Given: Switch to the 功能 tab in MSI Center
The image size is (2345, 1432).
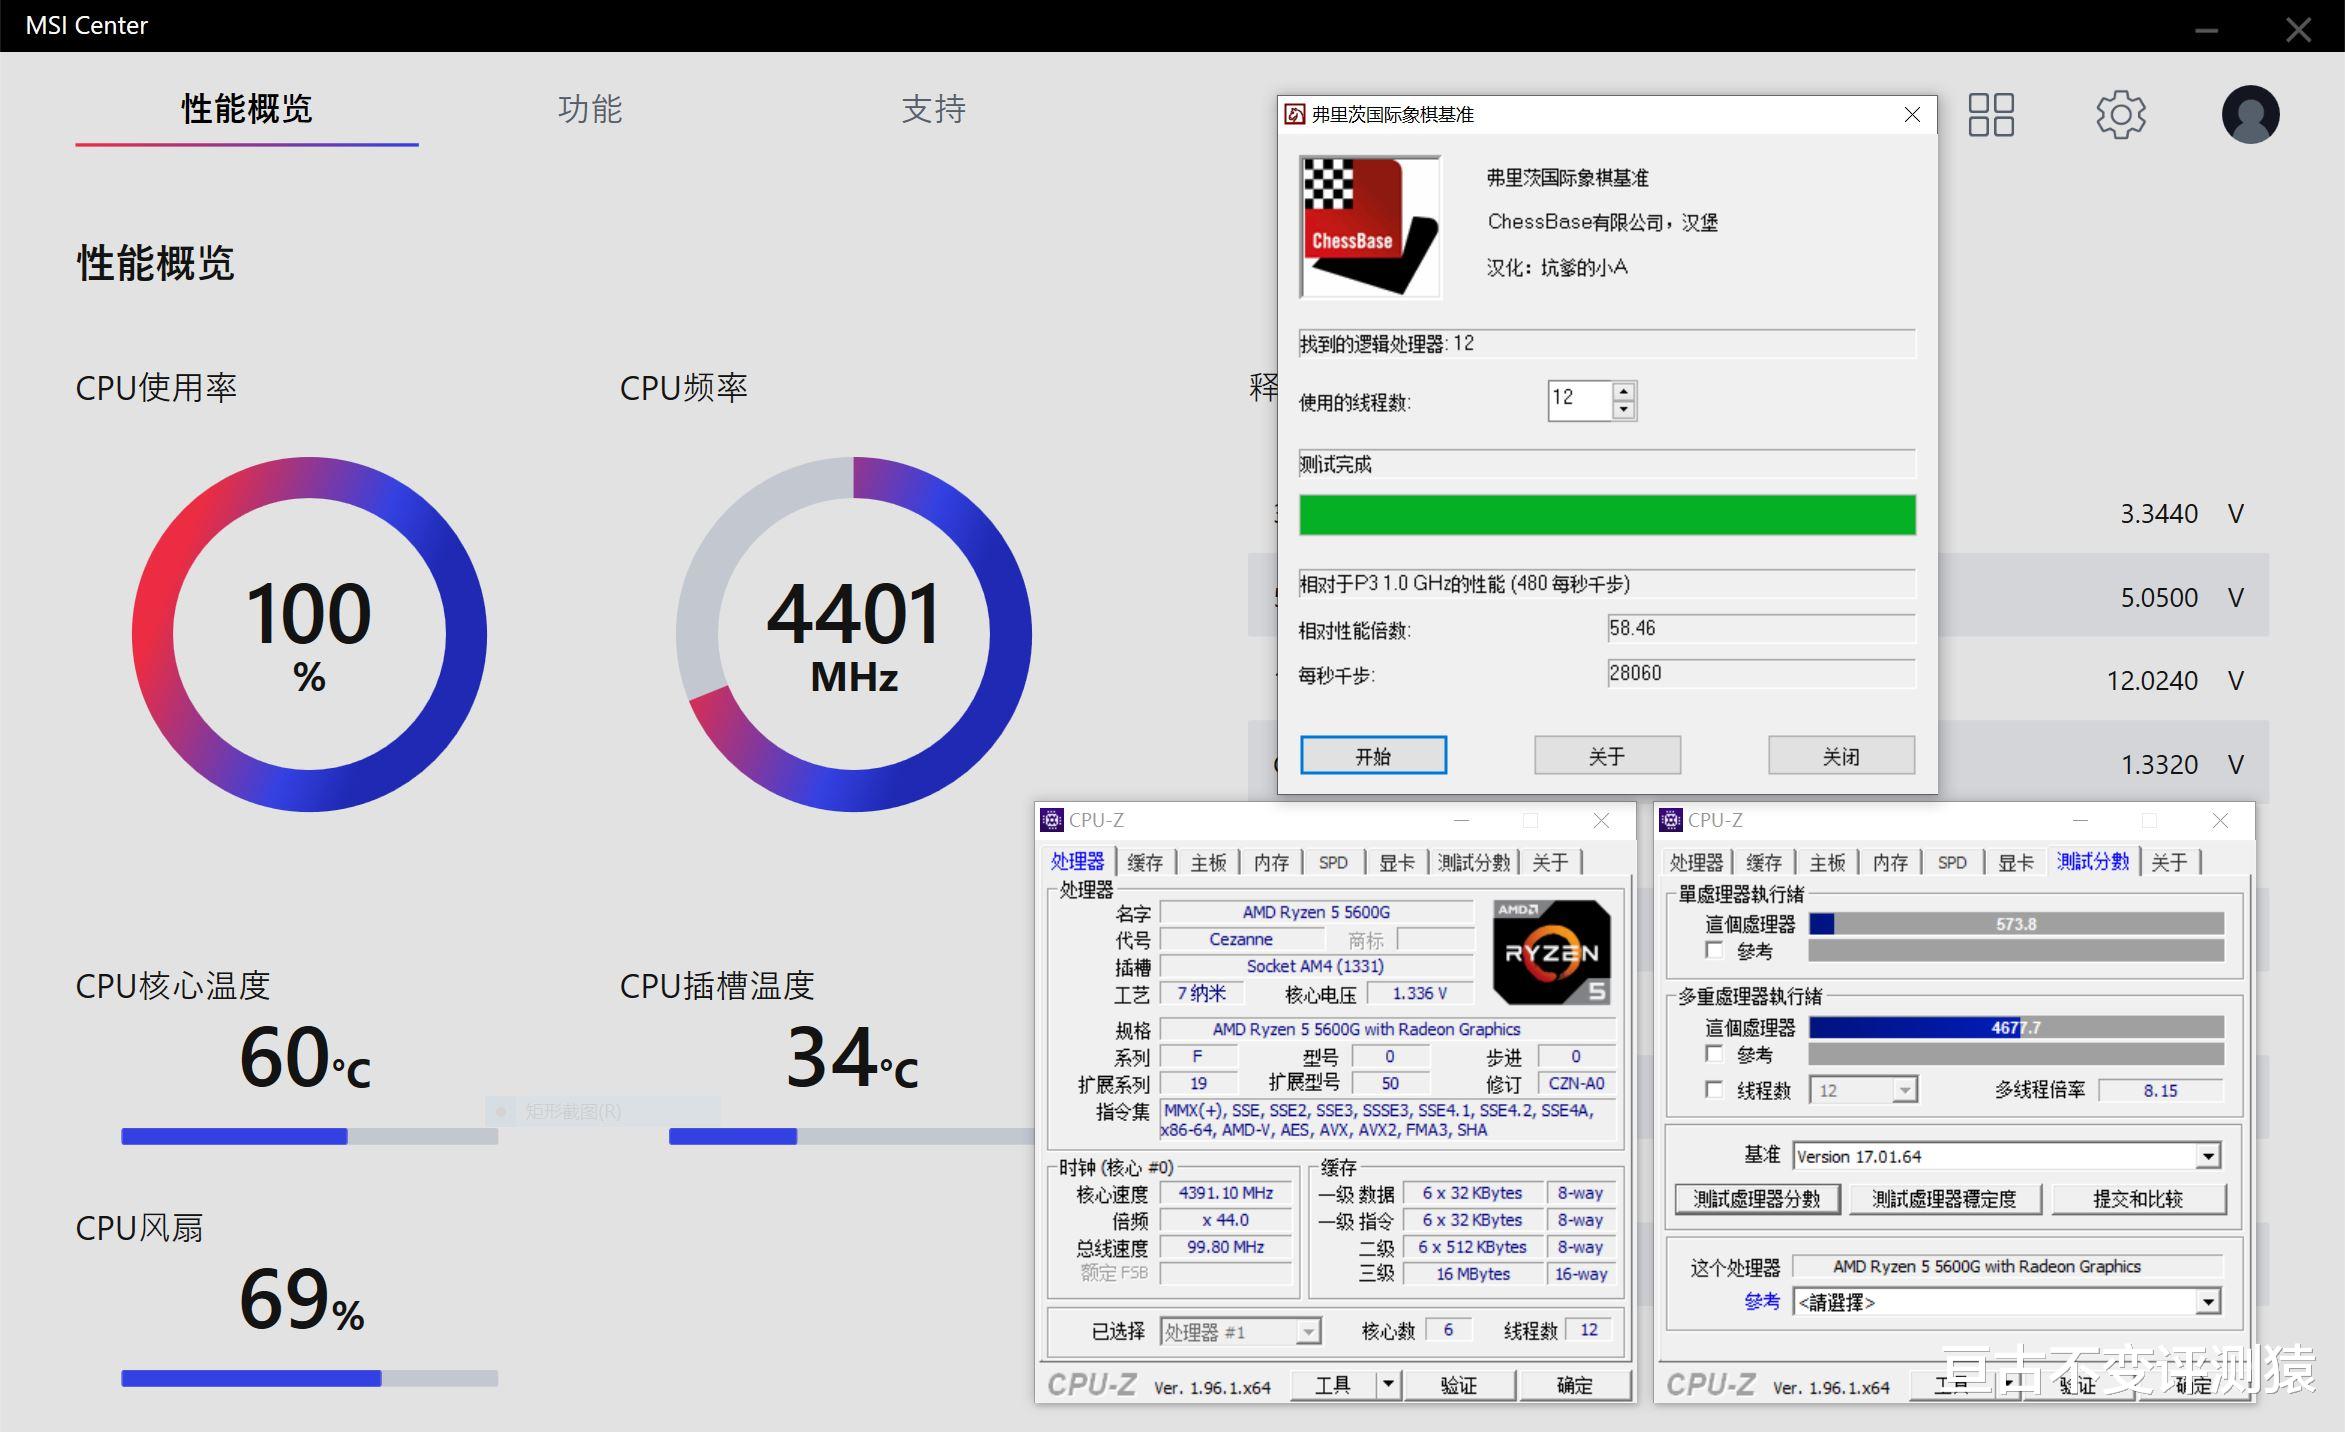Looking at the screenshot, I should [x=589, y=110].
